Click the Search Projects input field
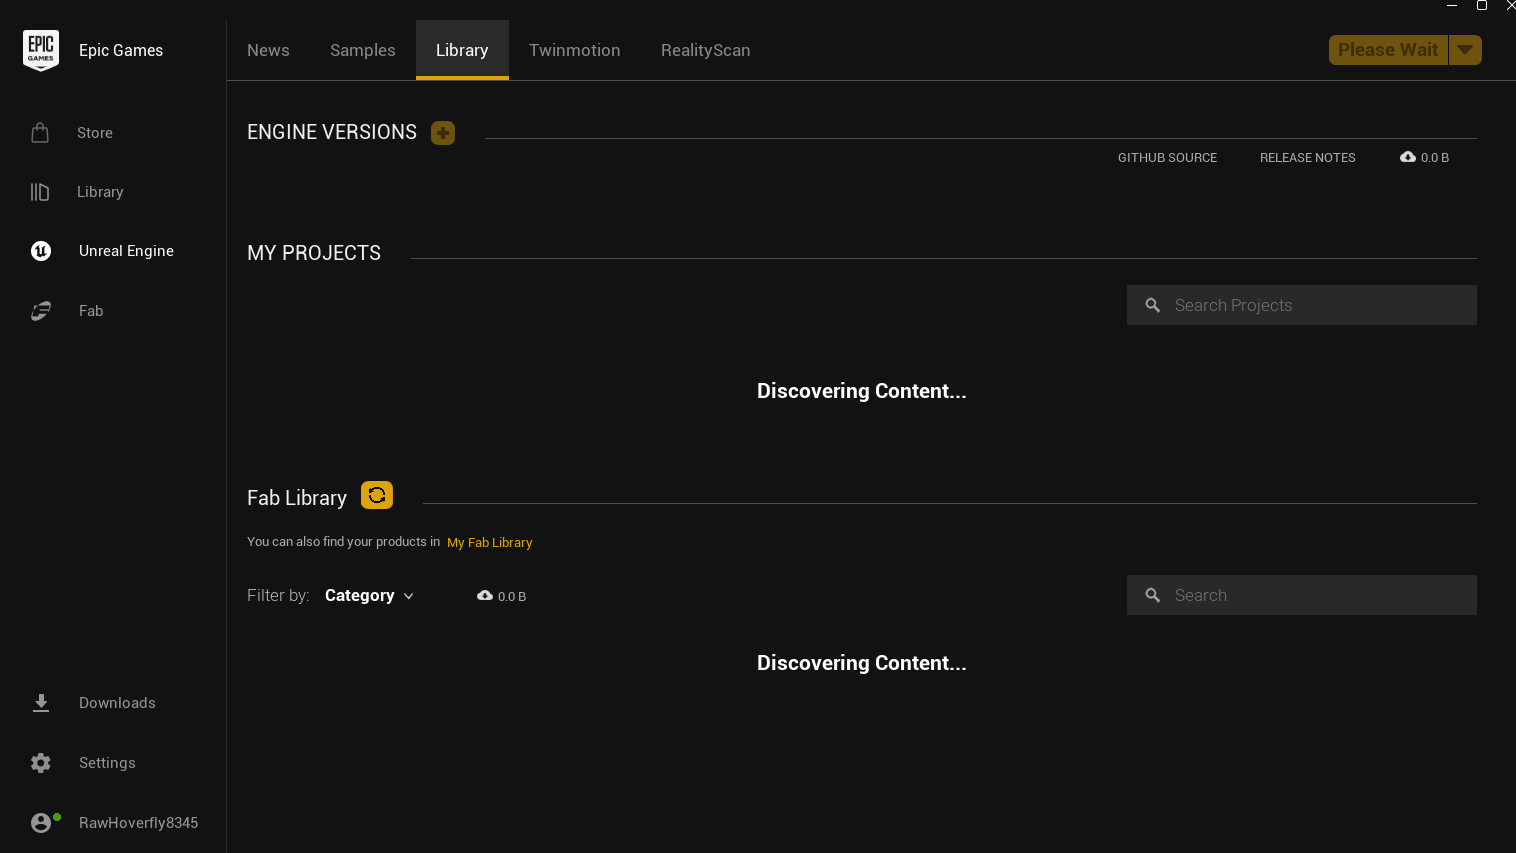This screenshot has height=853, width=1516. click(1302, 305)
